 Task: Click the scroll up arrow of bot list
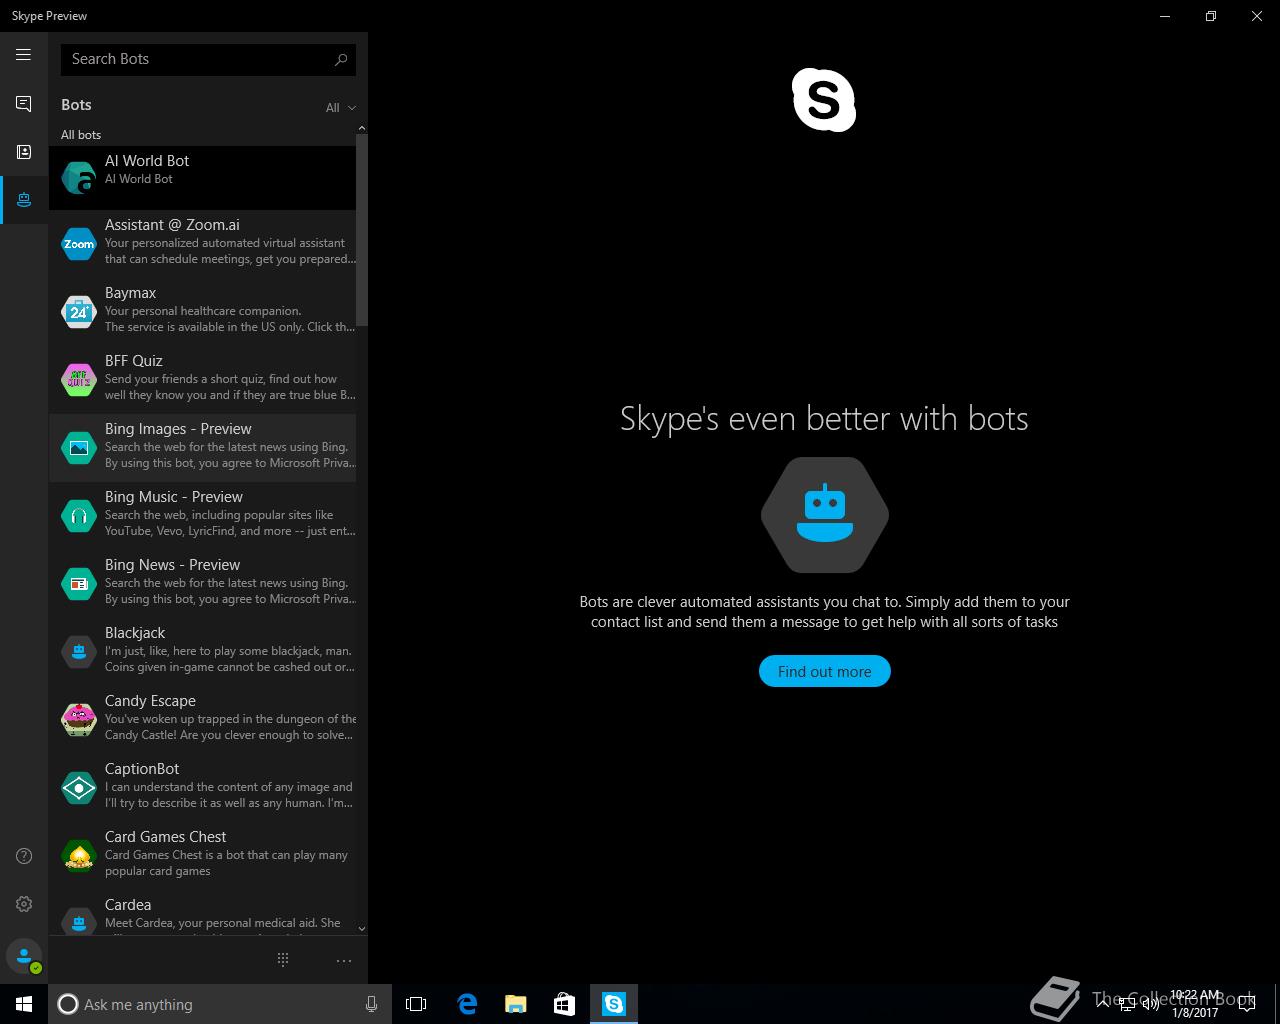[362, 128]
